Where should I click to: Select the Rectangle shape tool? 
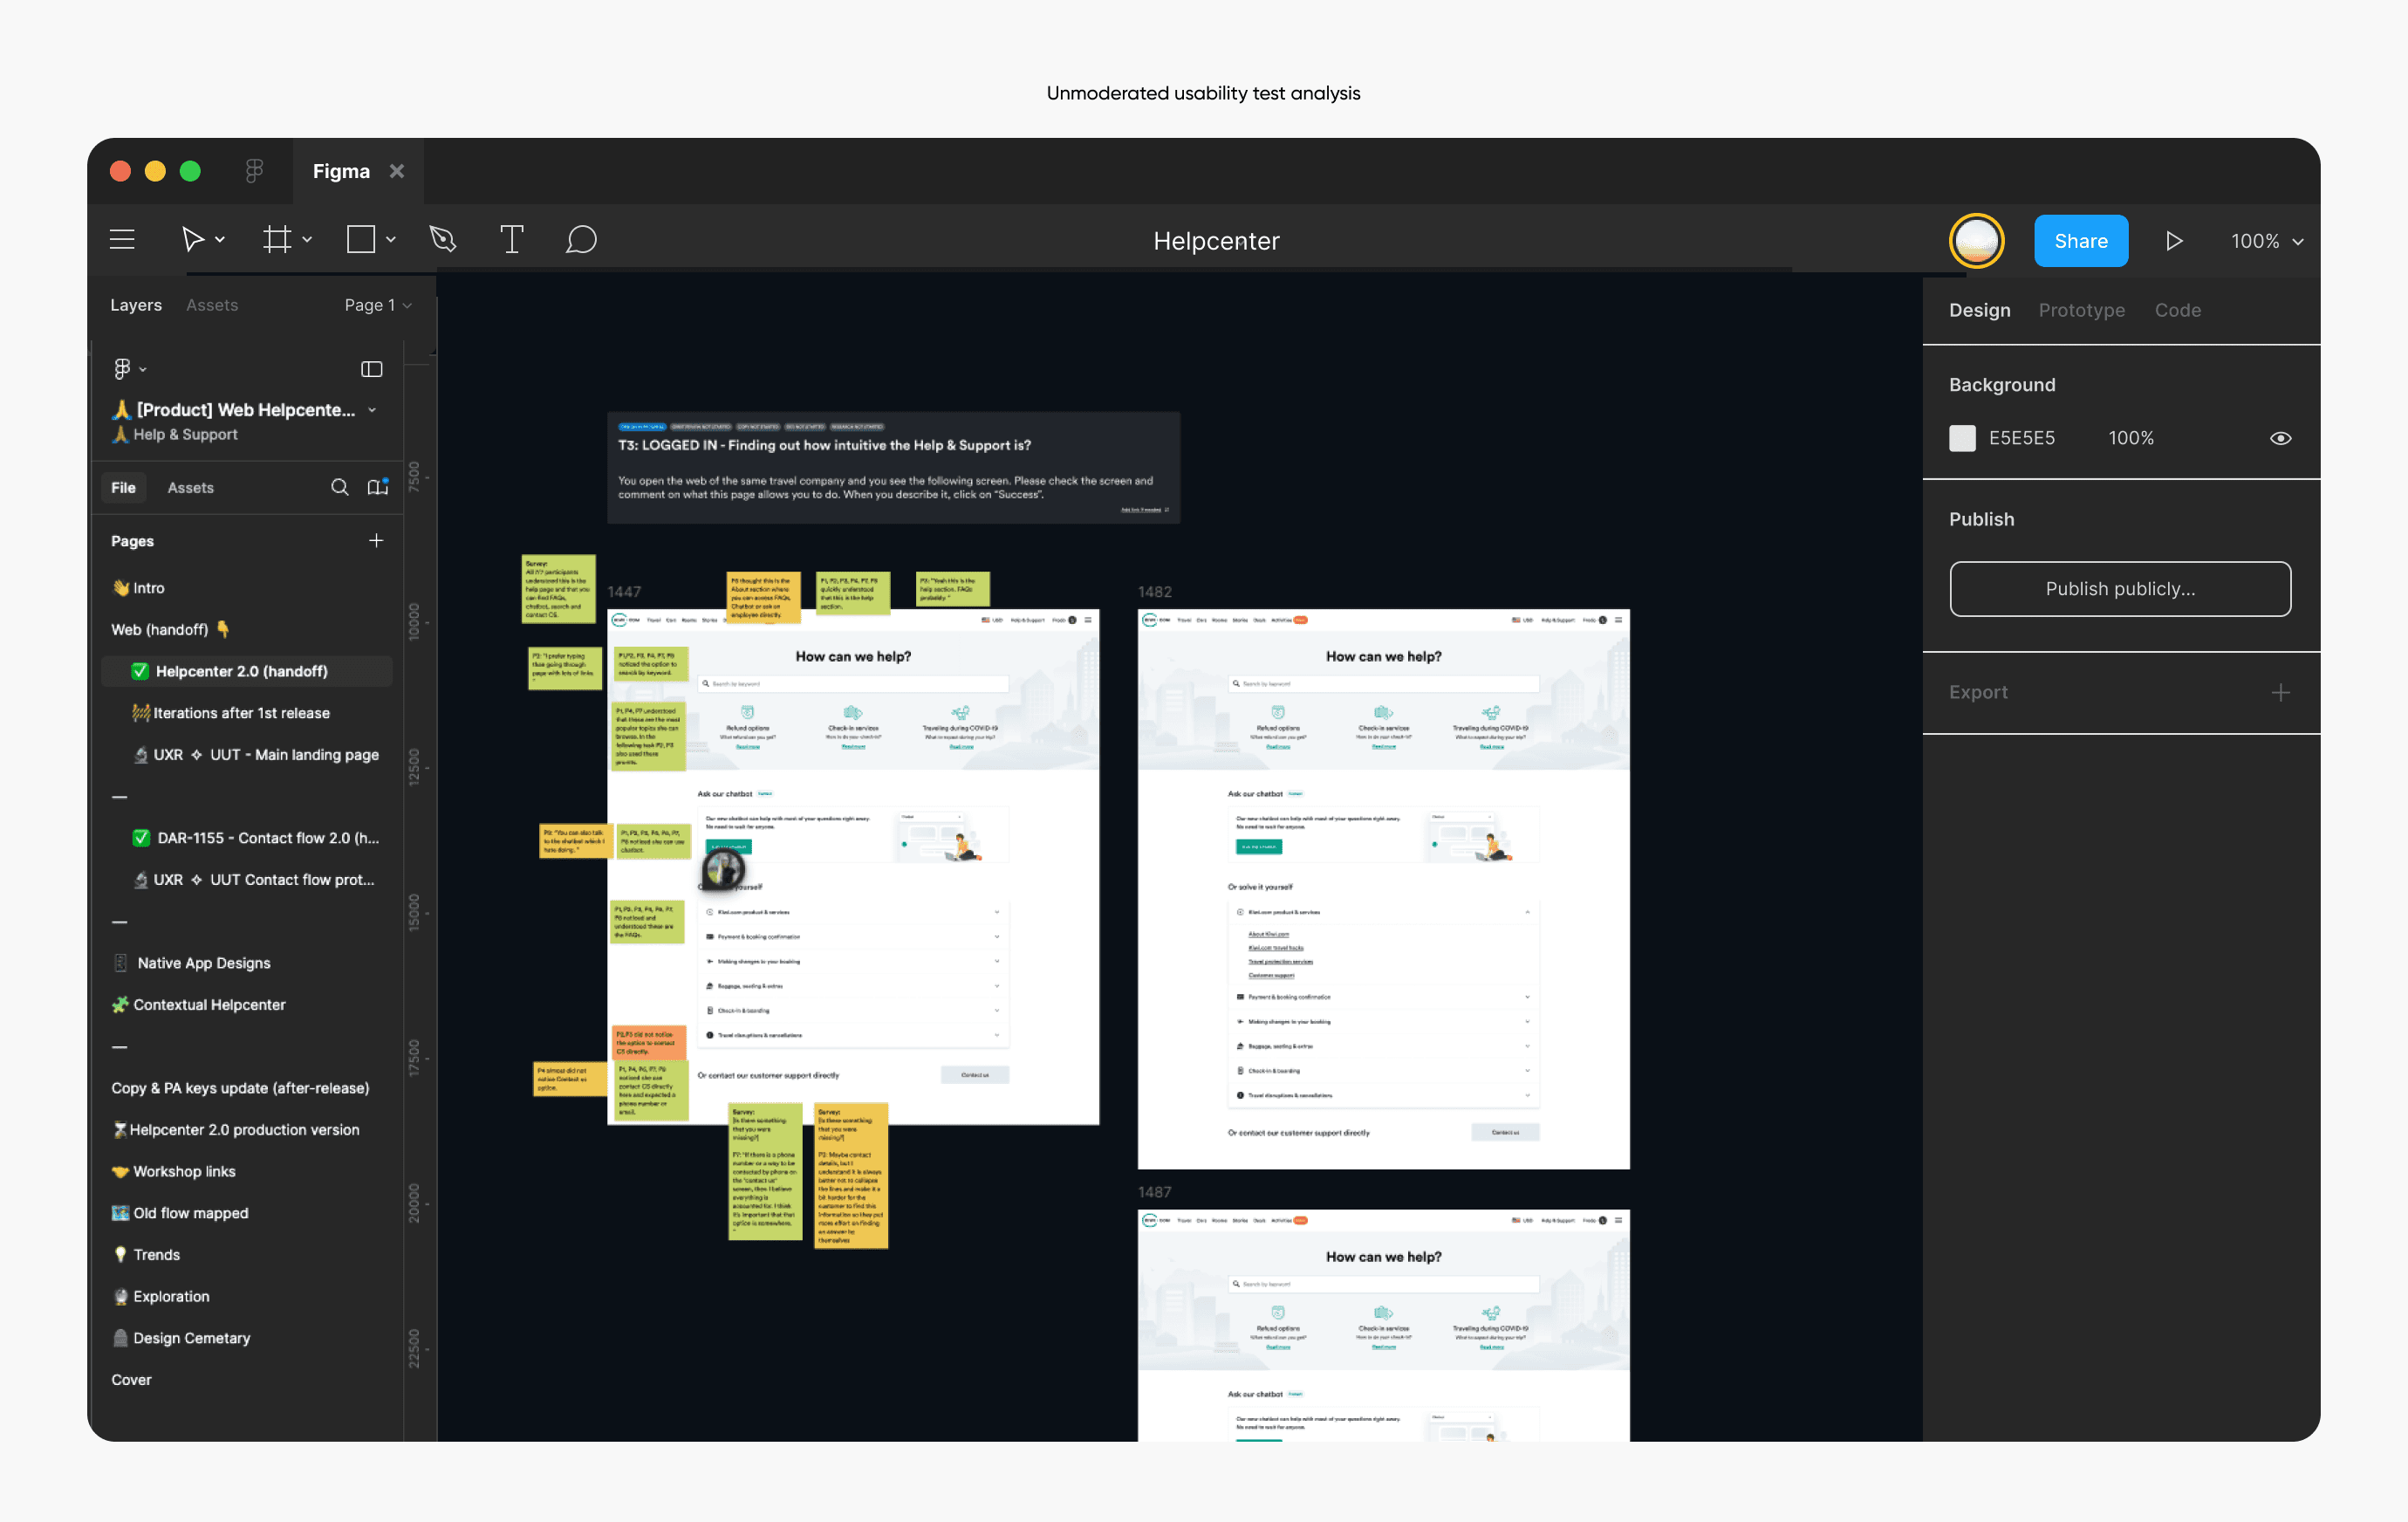pos(360,240)
